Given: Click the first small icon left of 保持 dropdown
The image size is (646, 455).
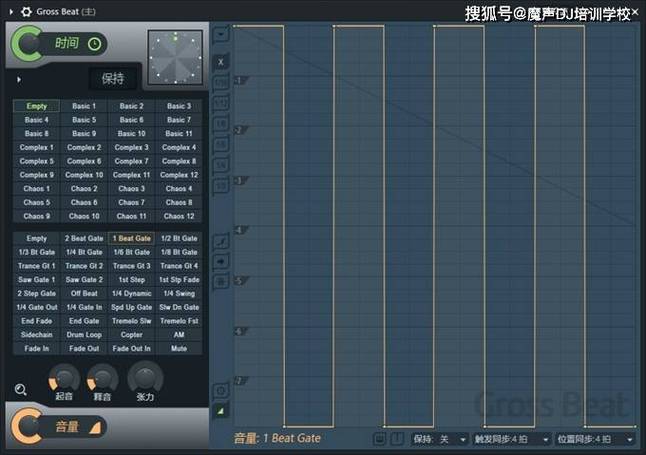Looking at the screenshot, I should point(379,439).
